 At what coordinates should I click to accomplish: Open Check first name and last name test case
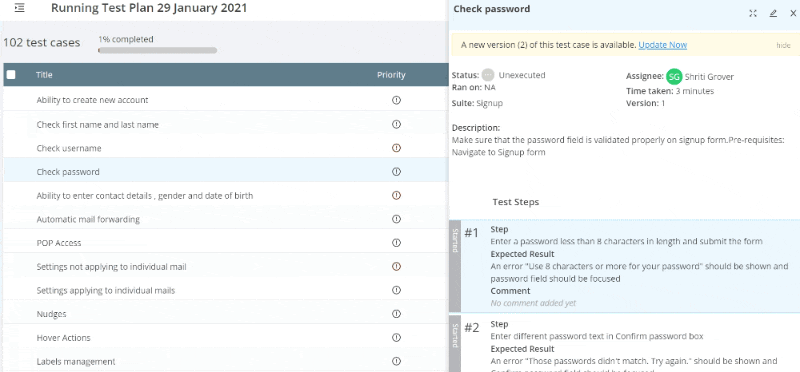pos(97,125)
